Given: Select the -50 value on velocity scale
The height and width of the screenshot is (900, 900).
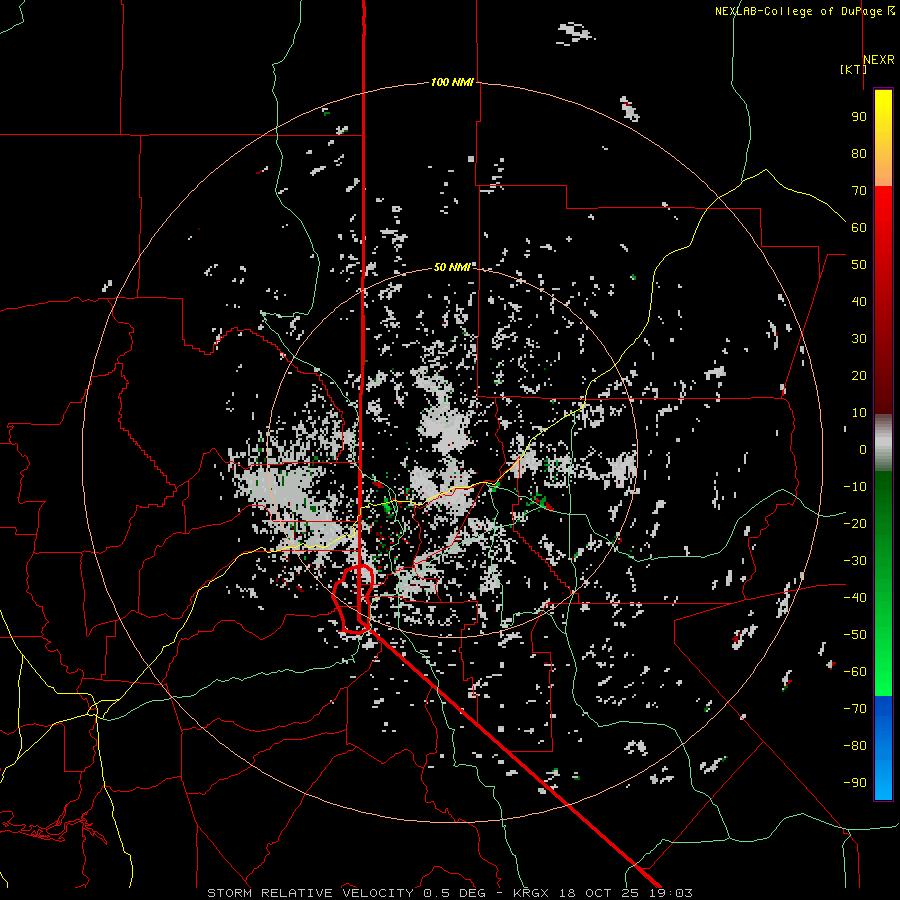Looking at the screenshot, I should click(855, 635).
